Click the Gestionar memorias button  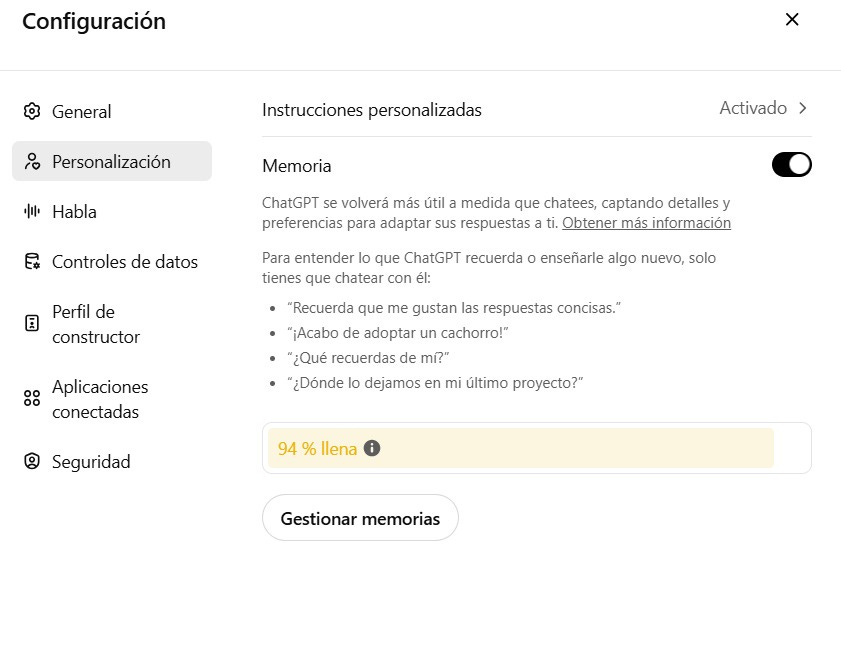pyautogui.click(x=360, y=518)
